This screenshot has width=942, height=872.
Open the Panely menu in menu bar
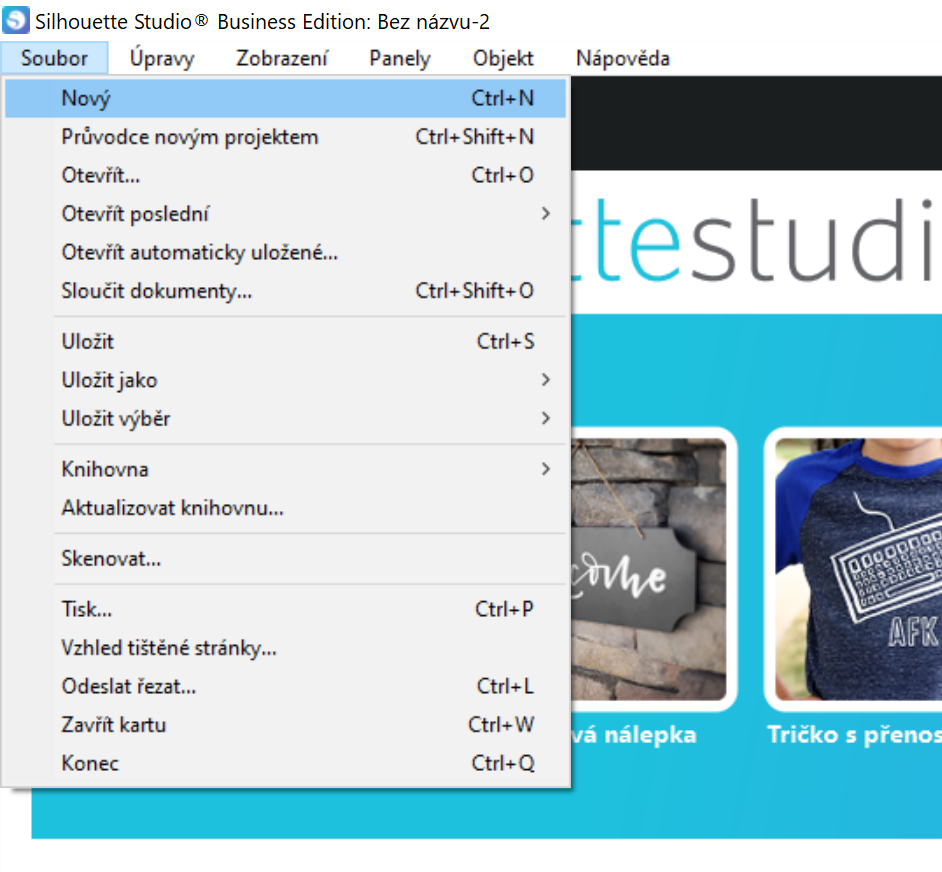pyautogui.click(x=399, y=59)
